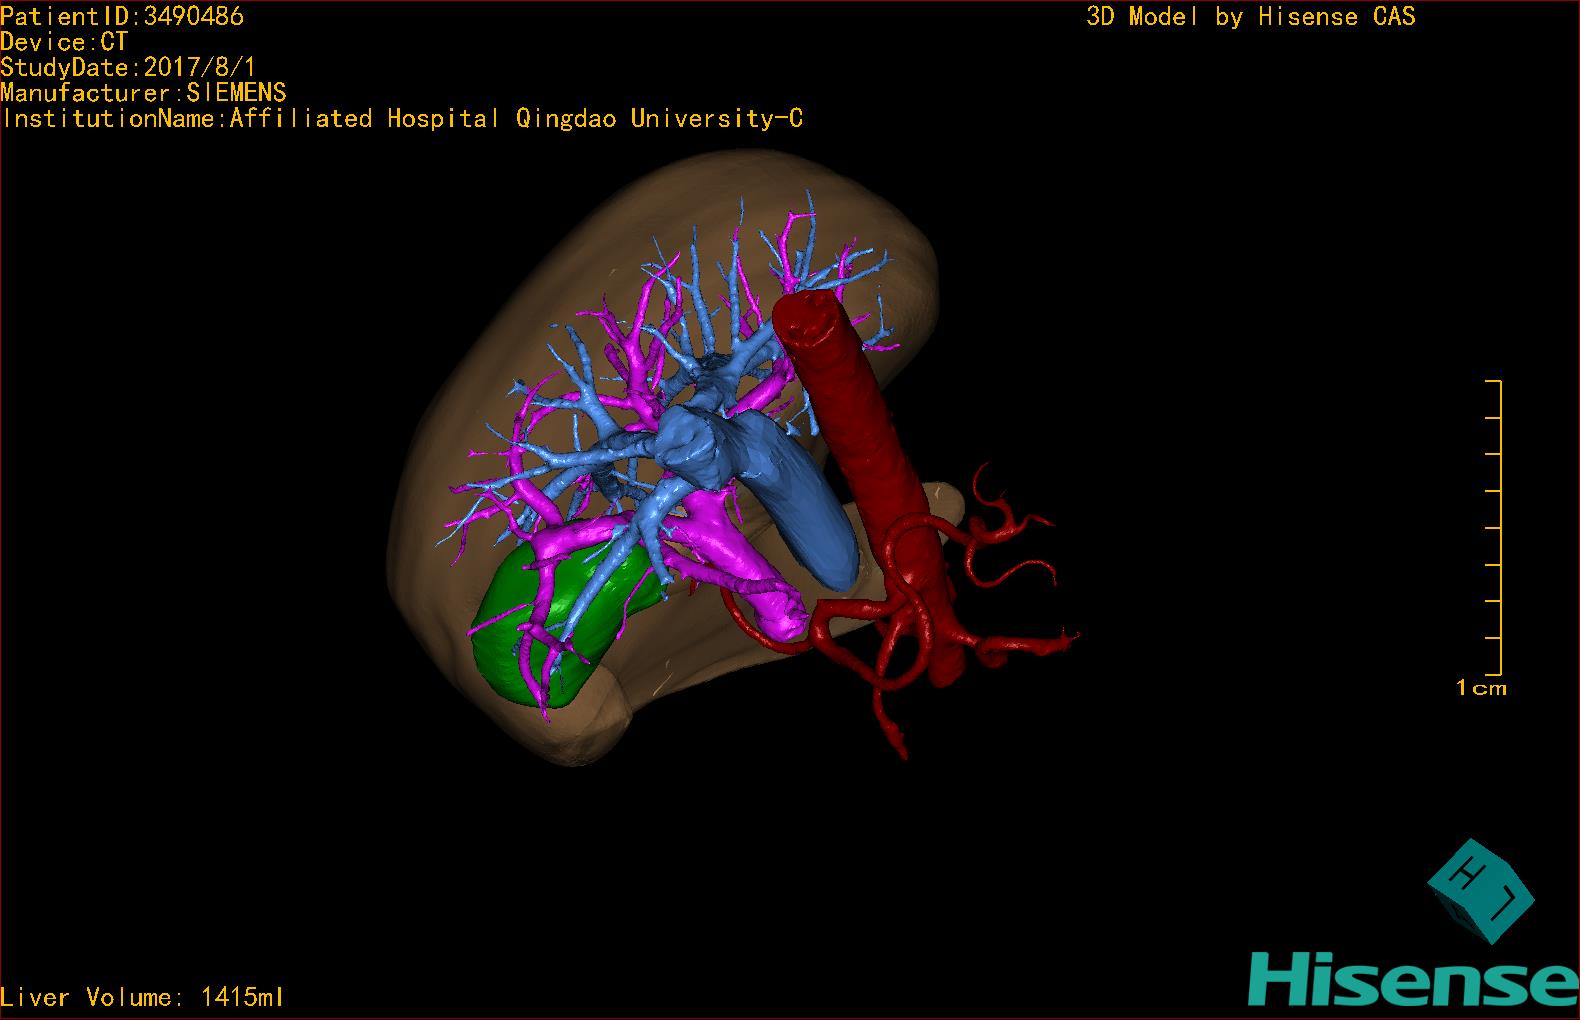Select the 'Liver Volume: 1415ml' readout

[142, 997]
